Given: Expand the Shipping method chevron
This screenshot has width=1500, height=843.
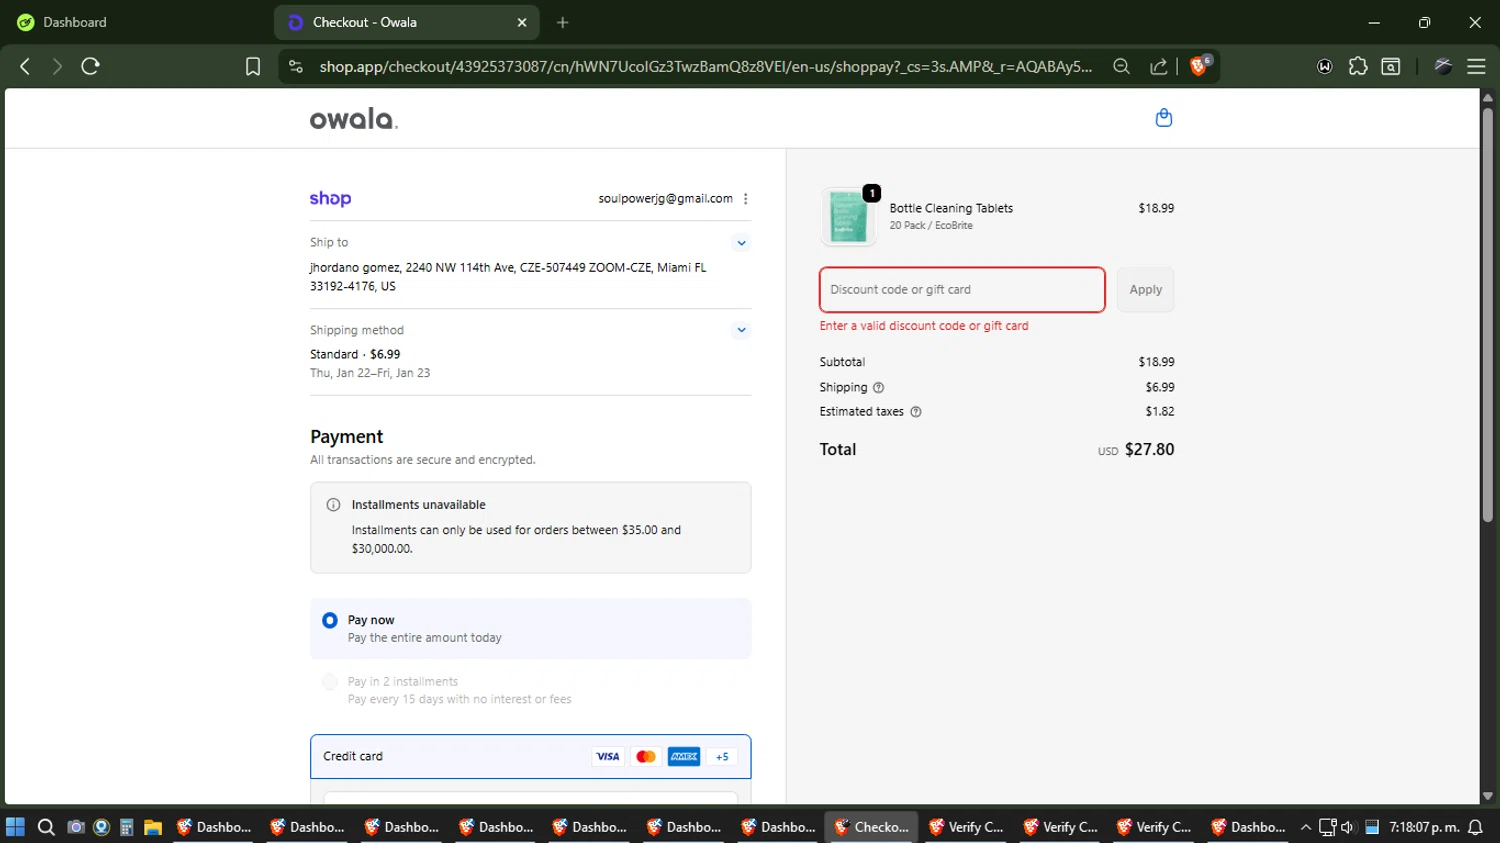Looking at the screenshot, I should 741,330.
